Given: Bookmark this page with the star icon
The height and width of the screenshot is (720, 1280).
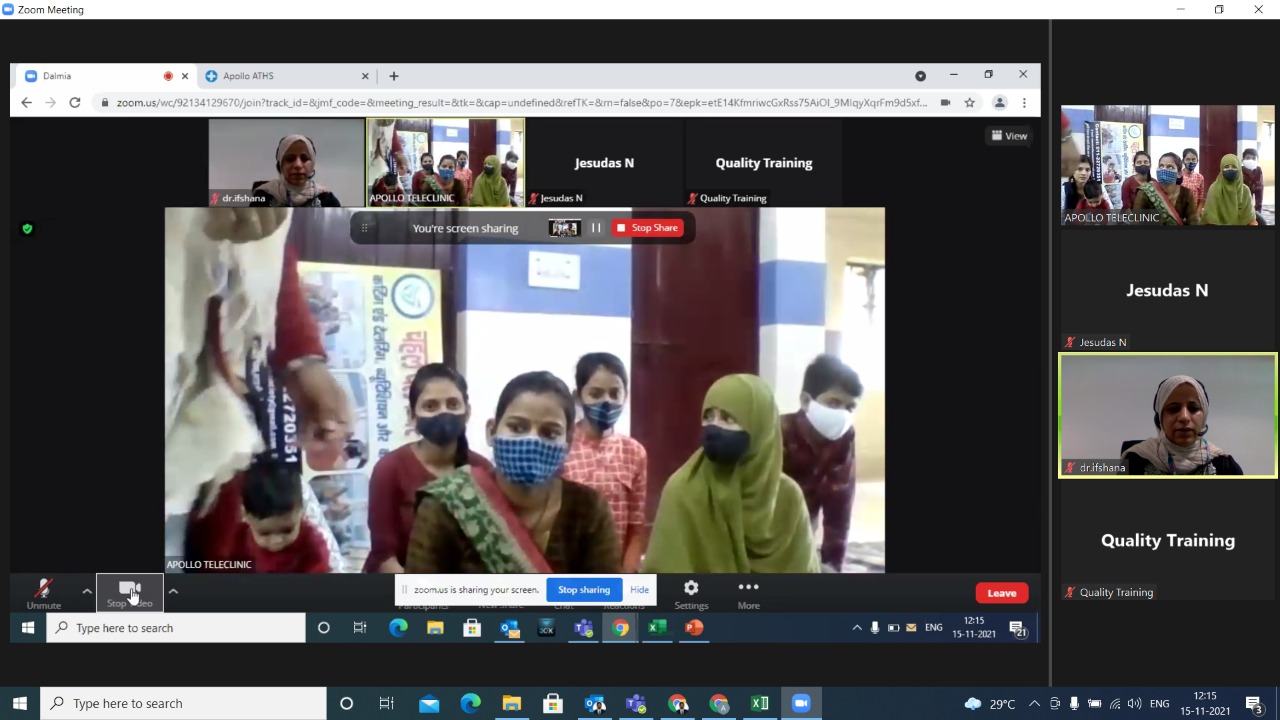Looking at the screenshot, I should (x=969, y=102).
